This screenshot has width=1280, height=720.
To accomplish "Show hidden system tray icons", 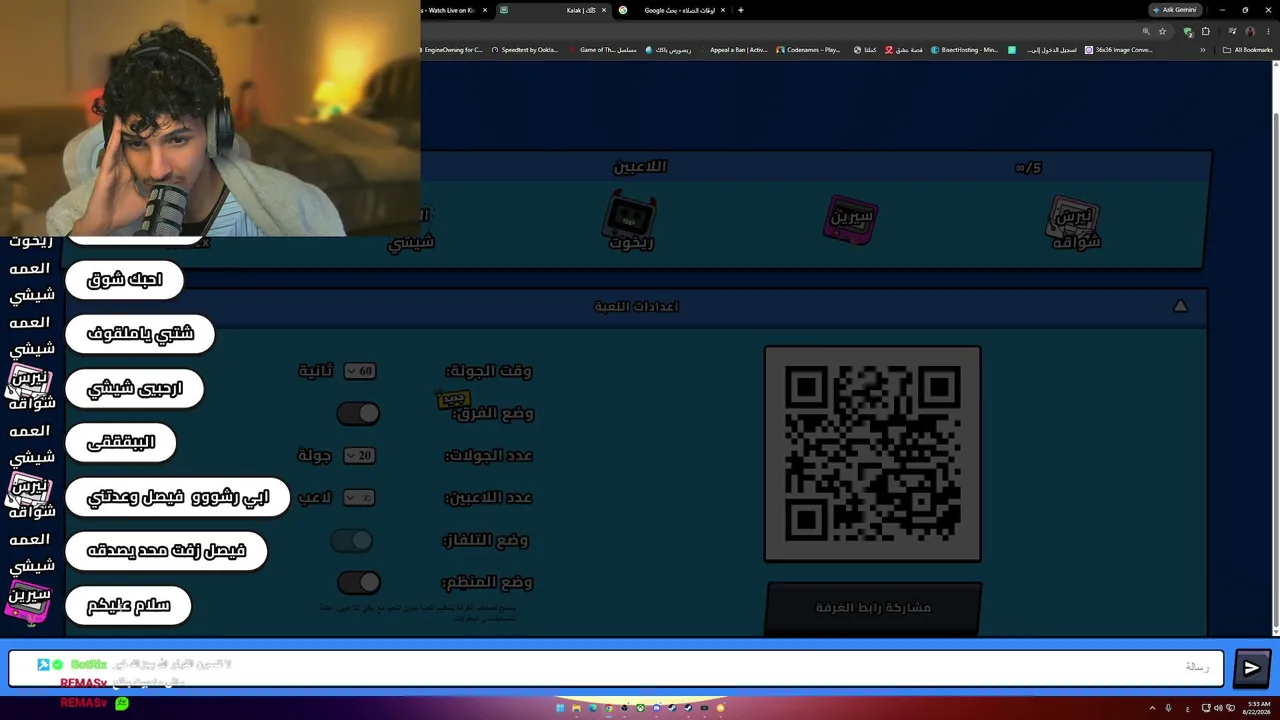I will click(x=1152, y=708).
